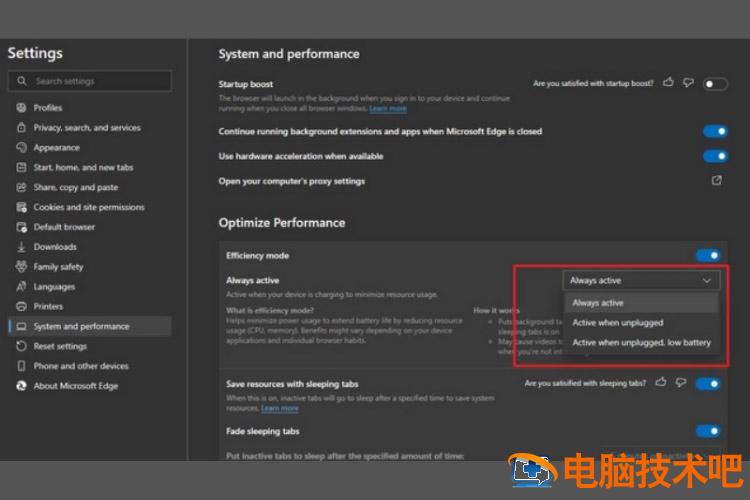The width and height of the screenshot is (750, 500).
Task: Click Learn more link under Startup boost
Action: tap(388, 109)
